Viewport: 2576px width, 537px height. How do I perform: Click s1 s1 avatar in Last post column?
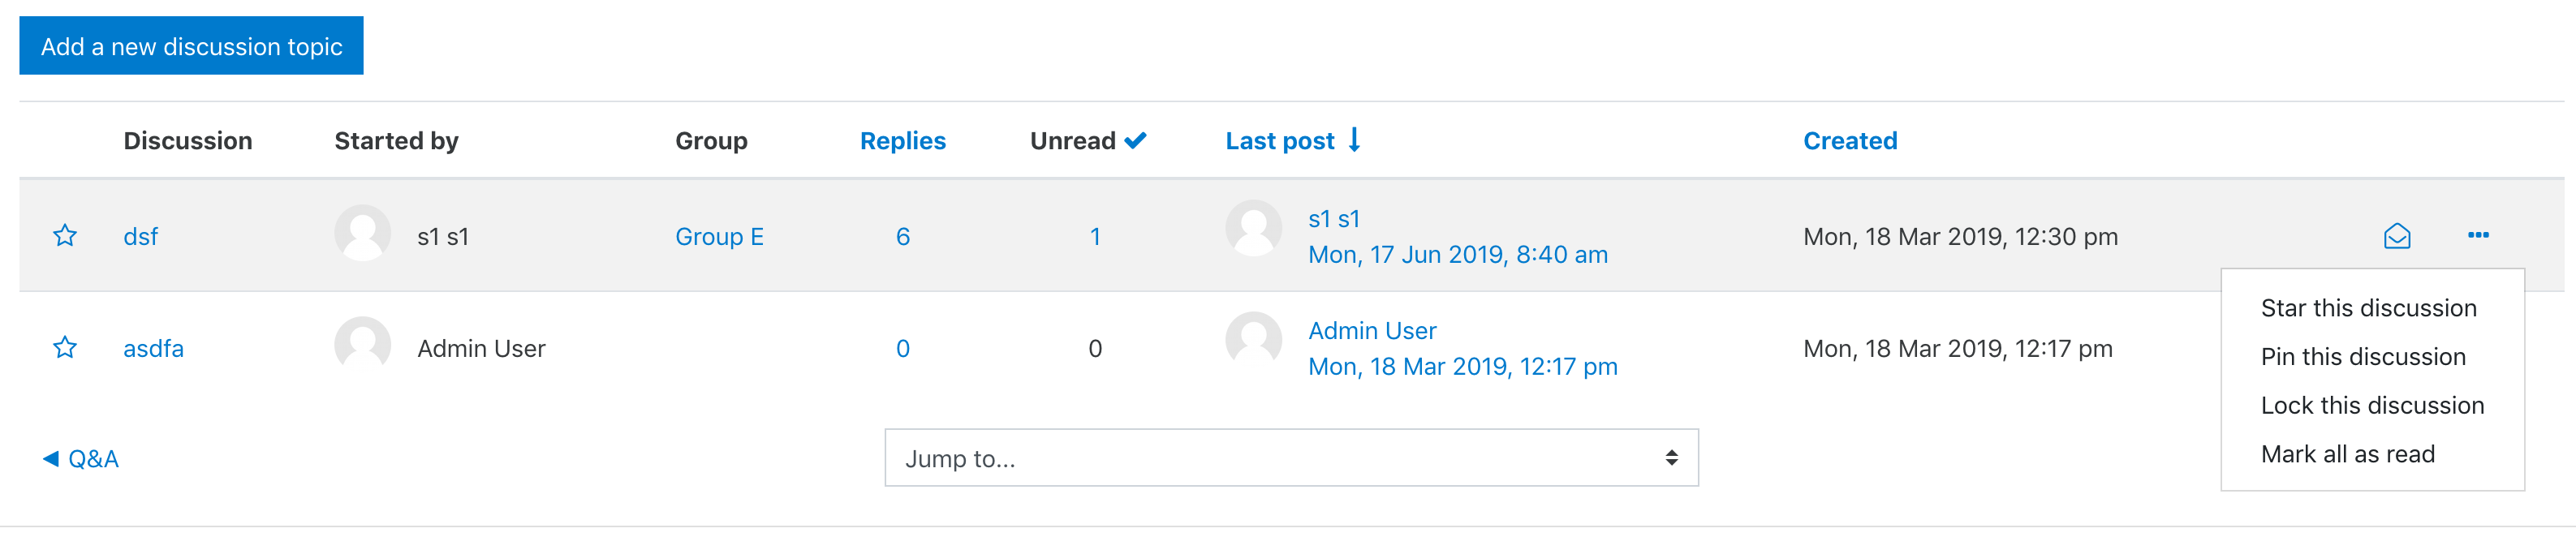click(x=1253, y=228)
